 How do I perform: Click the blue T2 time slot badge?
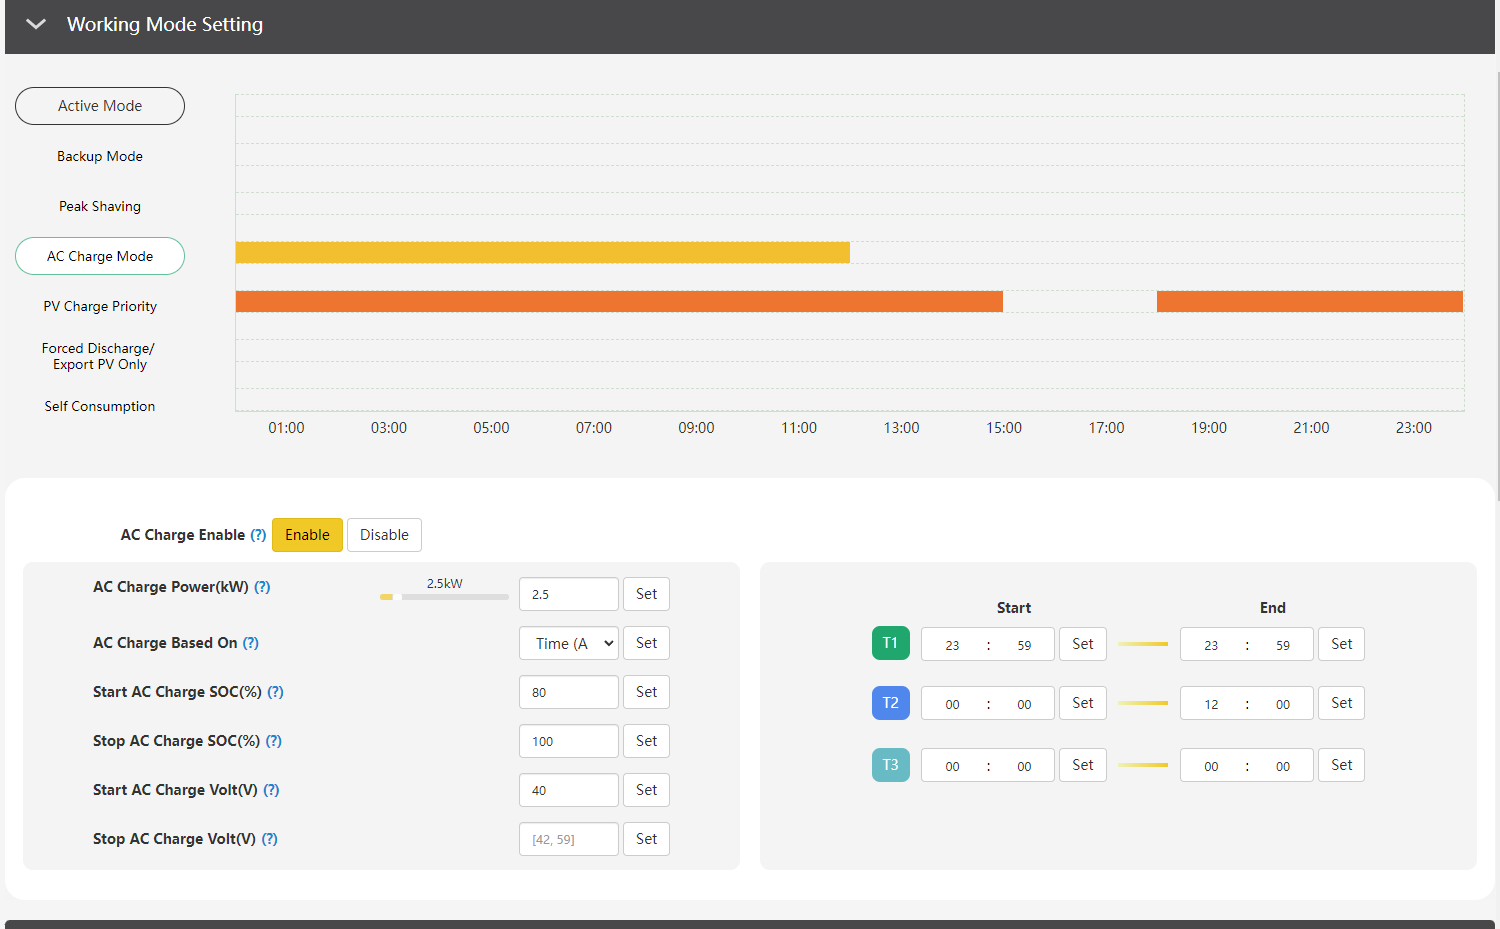tap(890, 703)
